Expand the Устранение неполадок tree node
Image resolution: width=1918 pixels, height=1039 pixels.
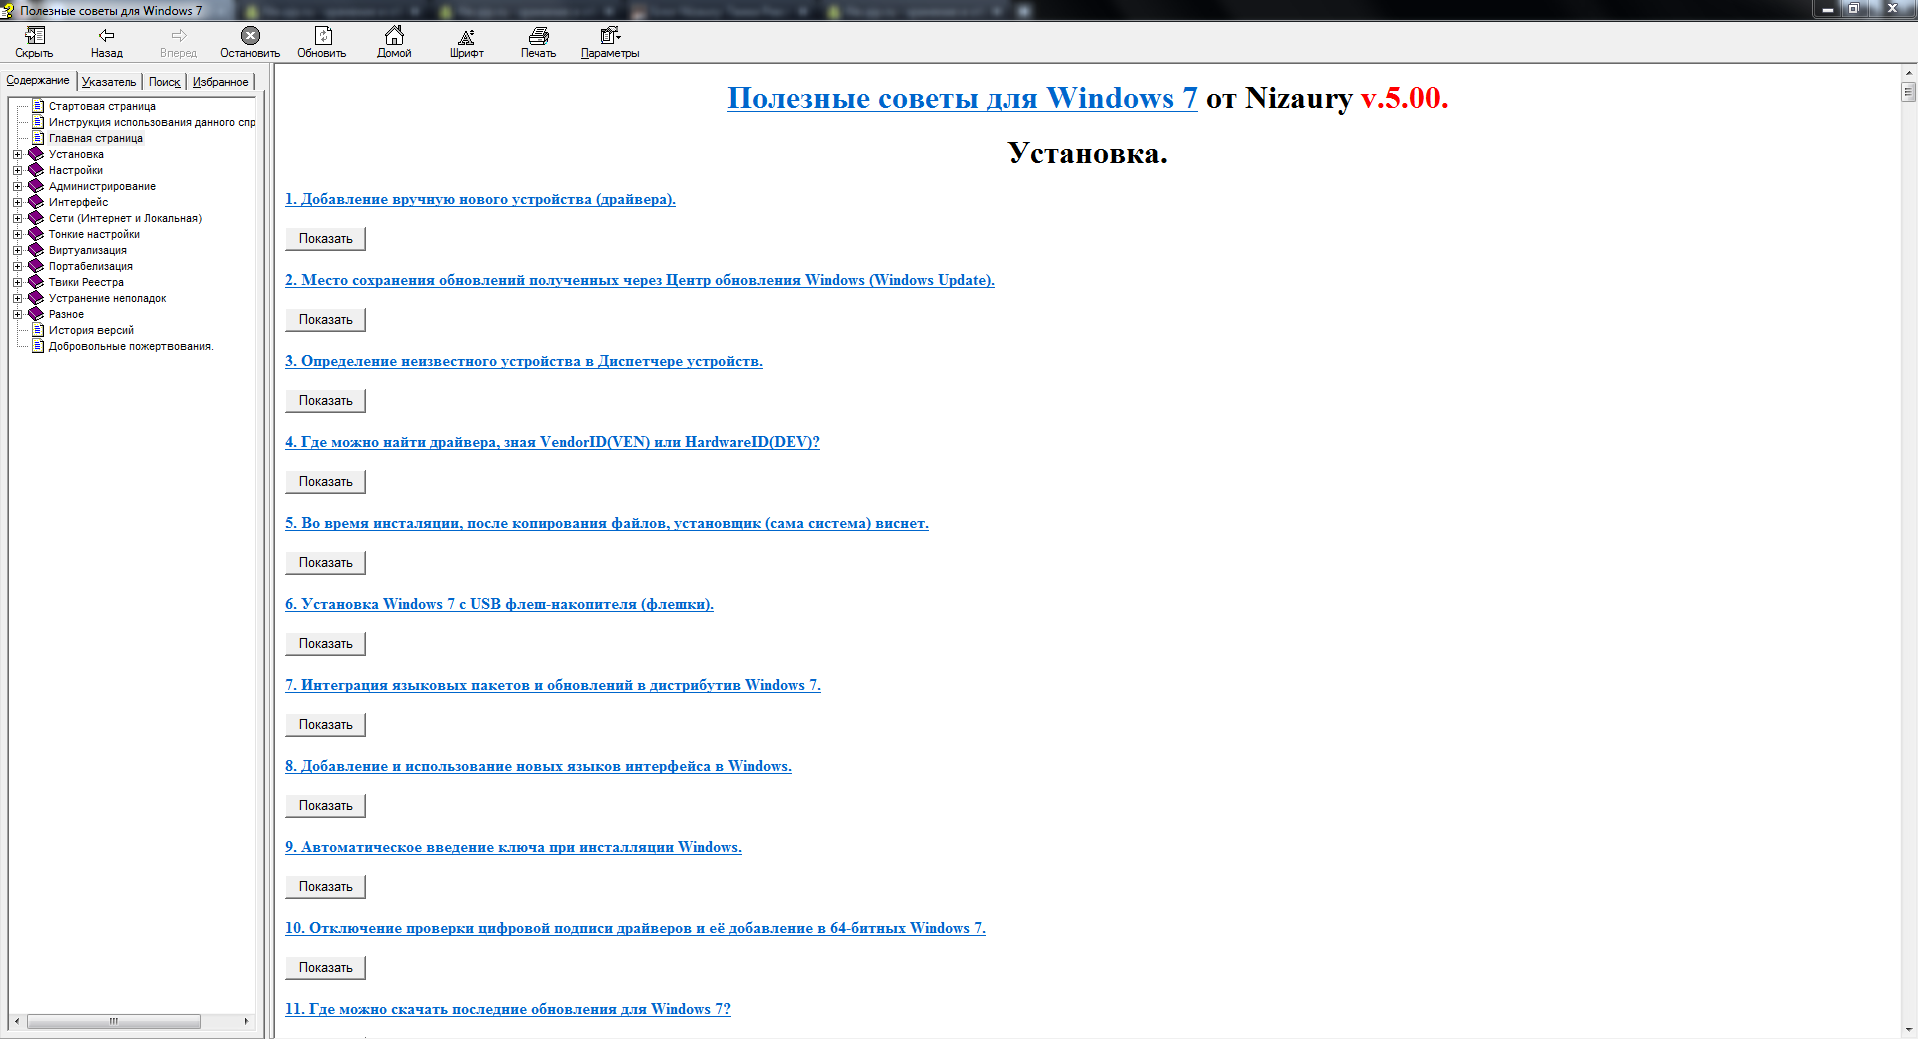17,298
